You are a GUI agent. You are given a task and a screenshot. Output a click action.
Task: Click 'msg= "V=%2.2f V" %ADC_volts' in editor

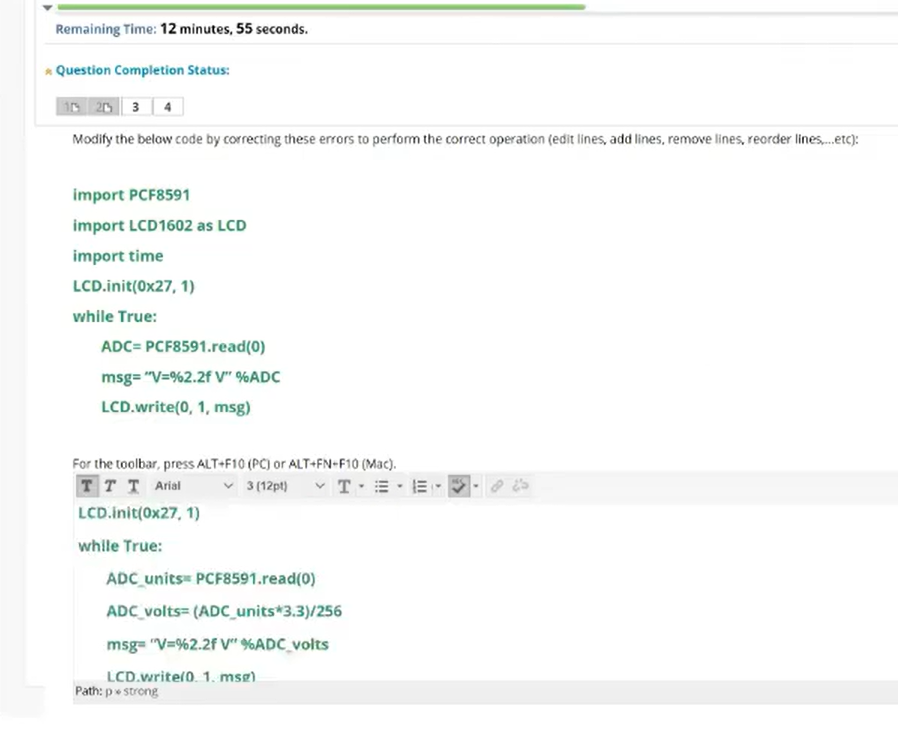coord(218,644)
